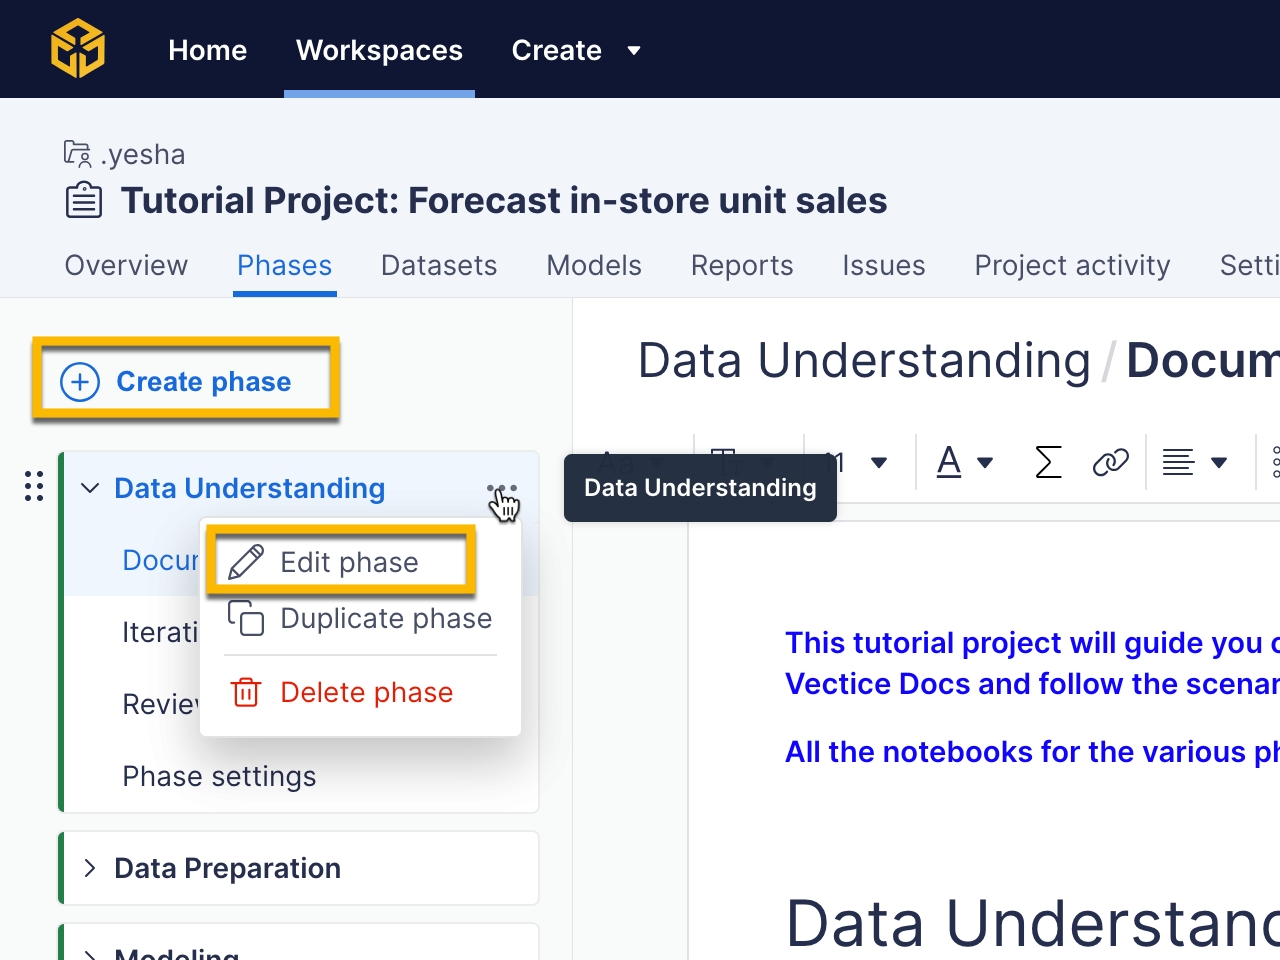Grab the drag handle beside Data Understanding
The width and height of the screenshot is (1280, 960).
(34, 486)
